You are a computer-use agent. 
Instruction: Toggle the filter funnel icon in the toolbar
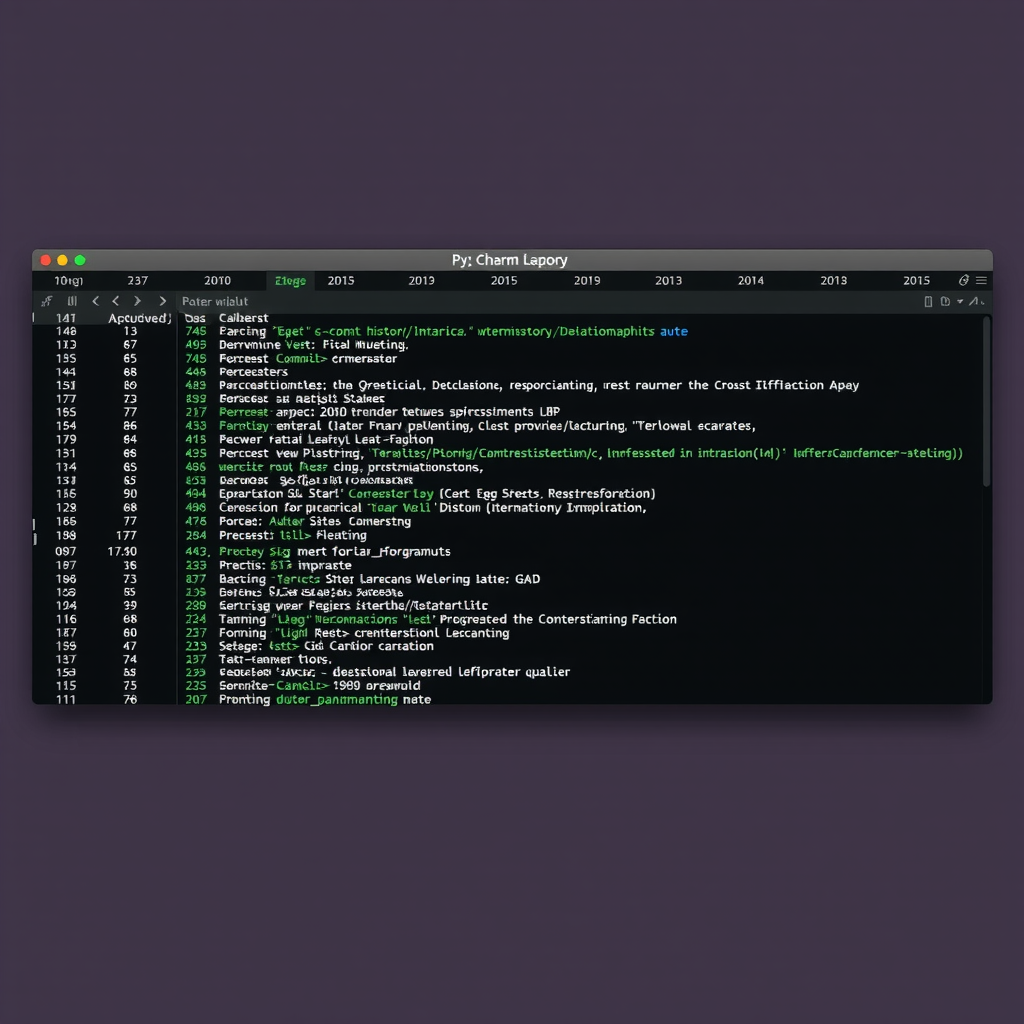(x=47, y=301)
